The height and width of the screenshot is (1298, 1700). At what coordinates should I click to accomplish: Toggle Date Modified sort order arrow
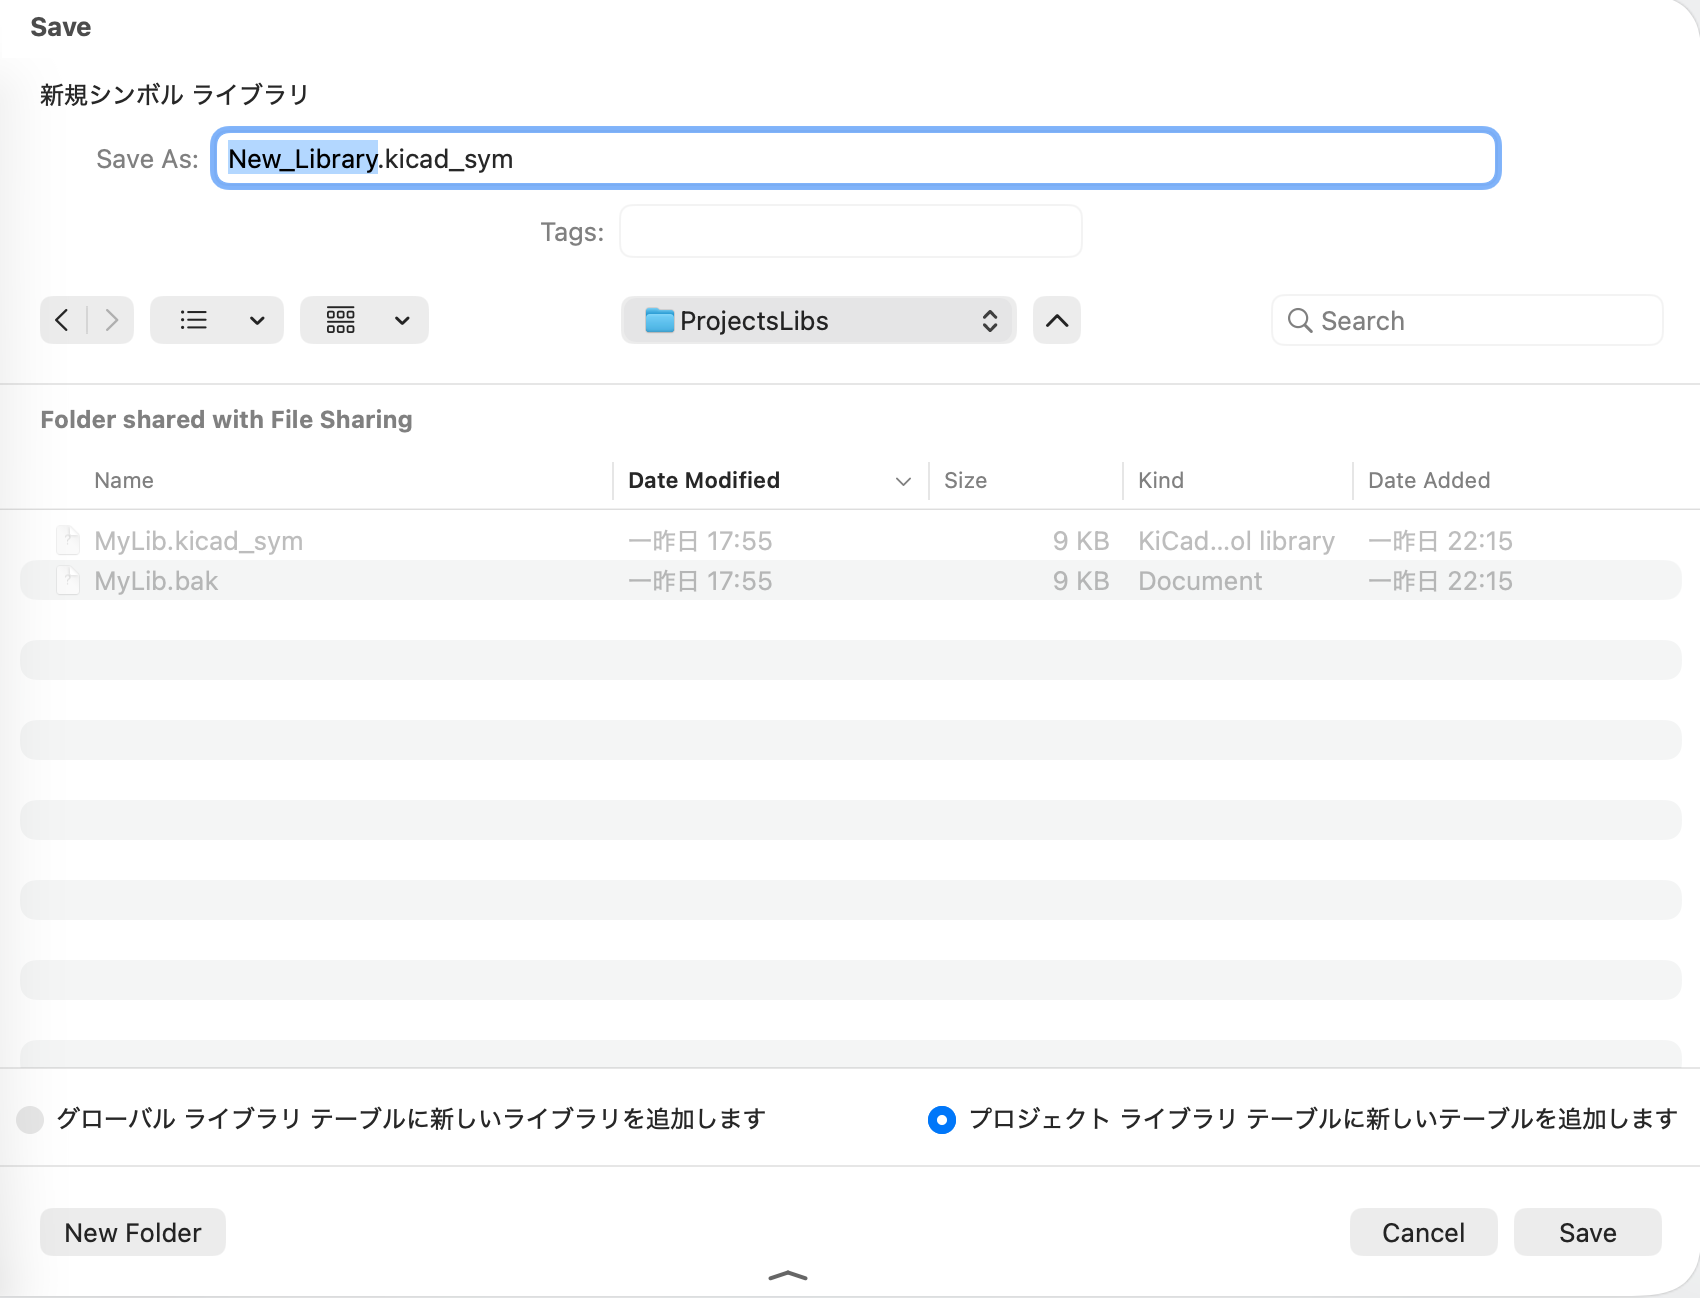(903, 481)
